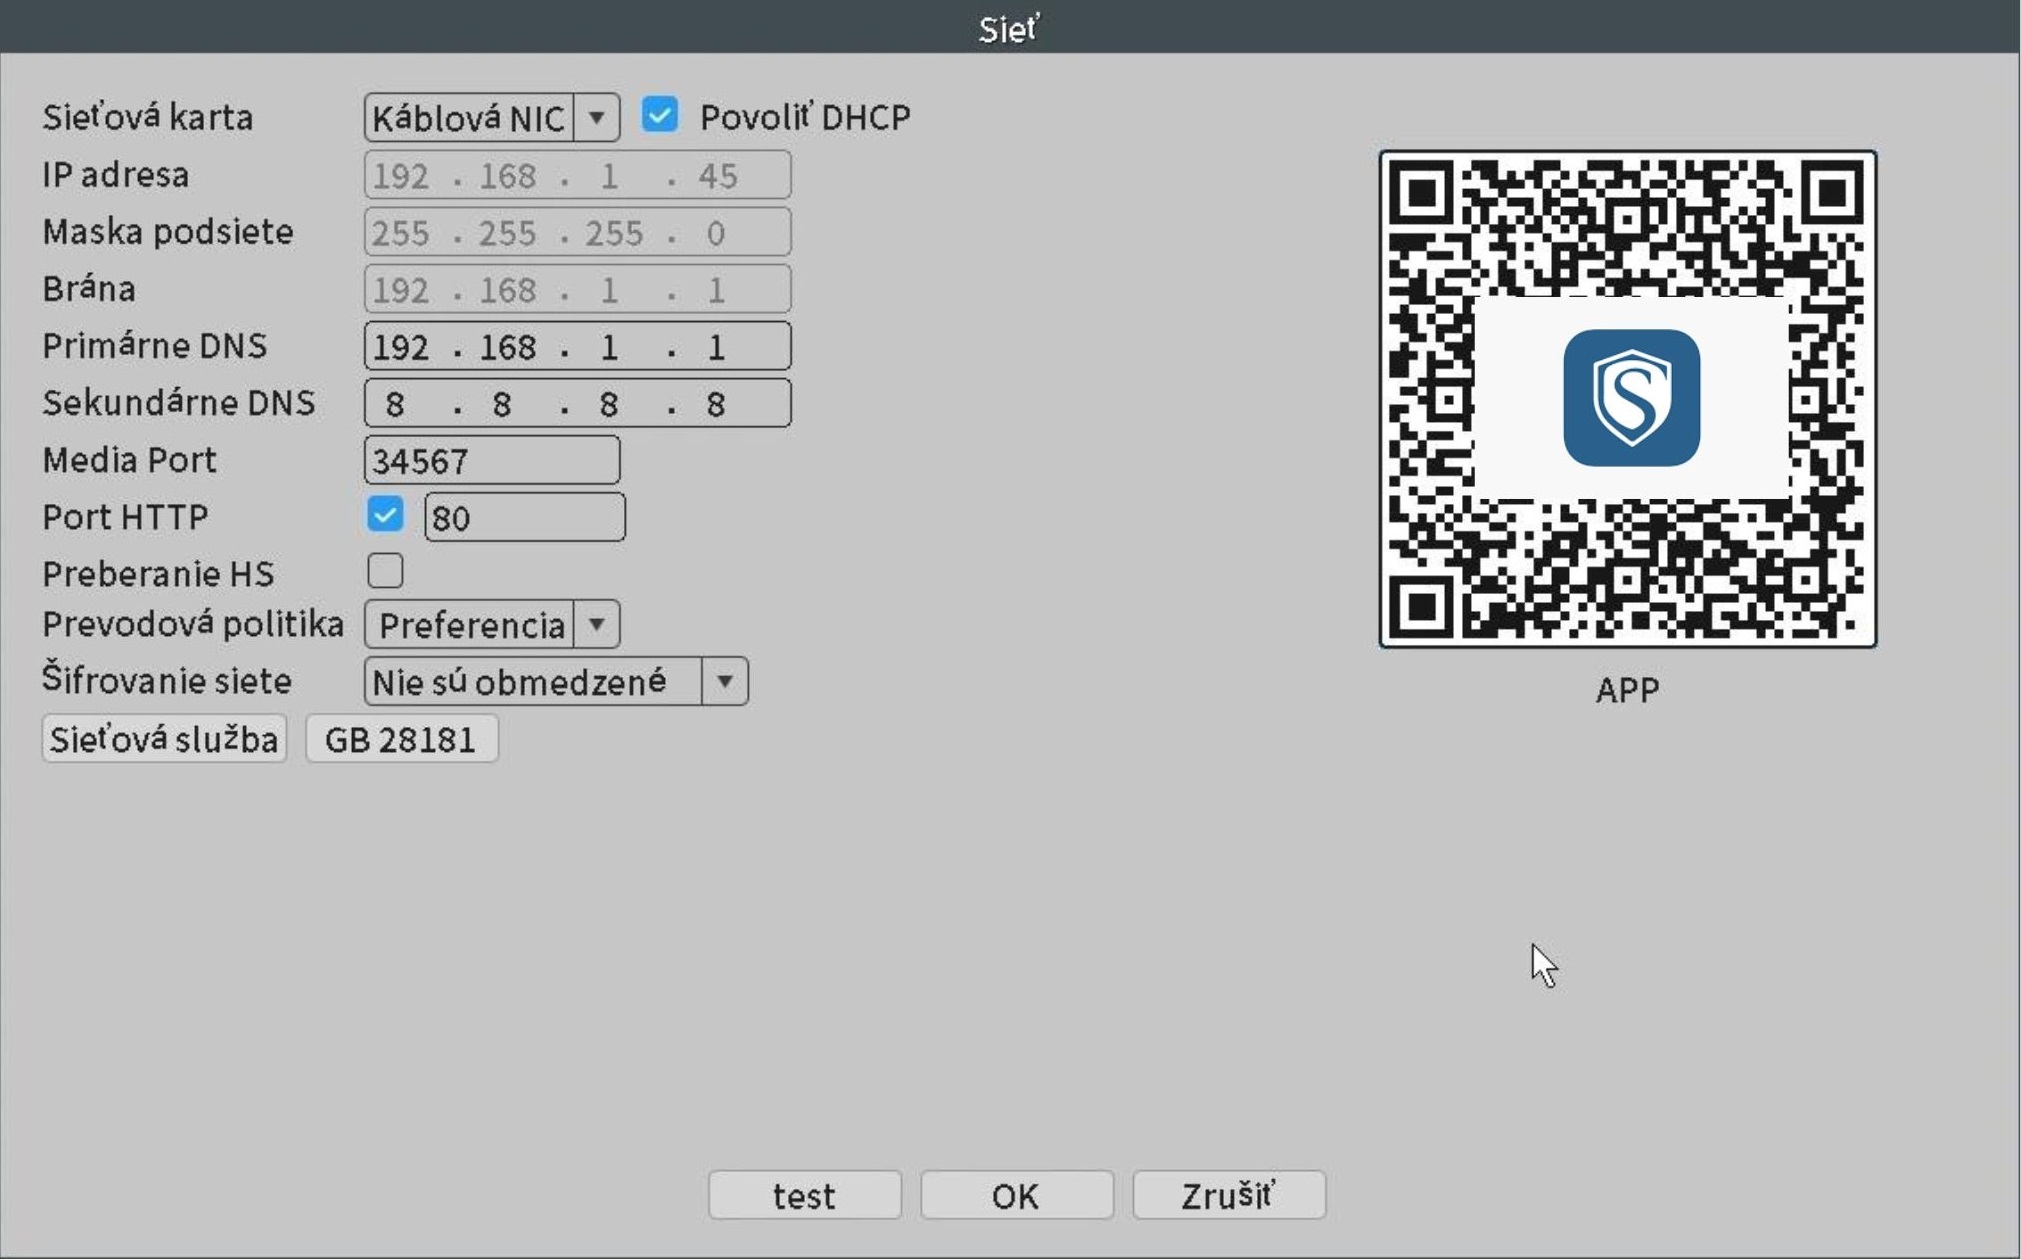Click the Primárne DNS address field
Screen dimensions: 2021x1260
[577, 346]
